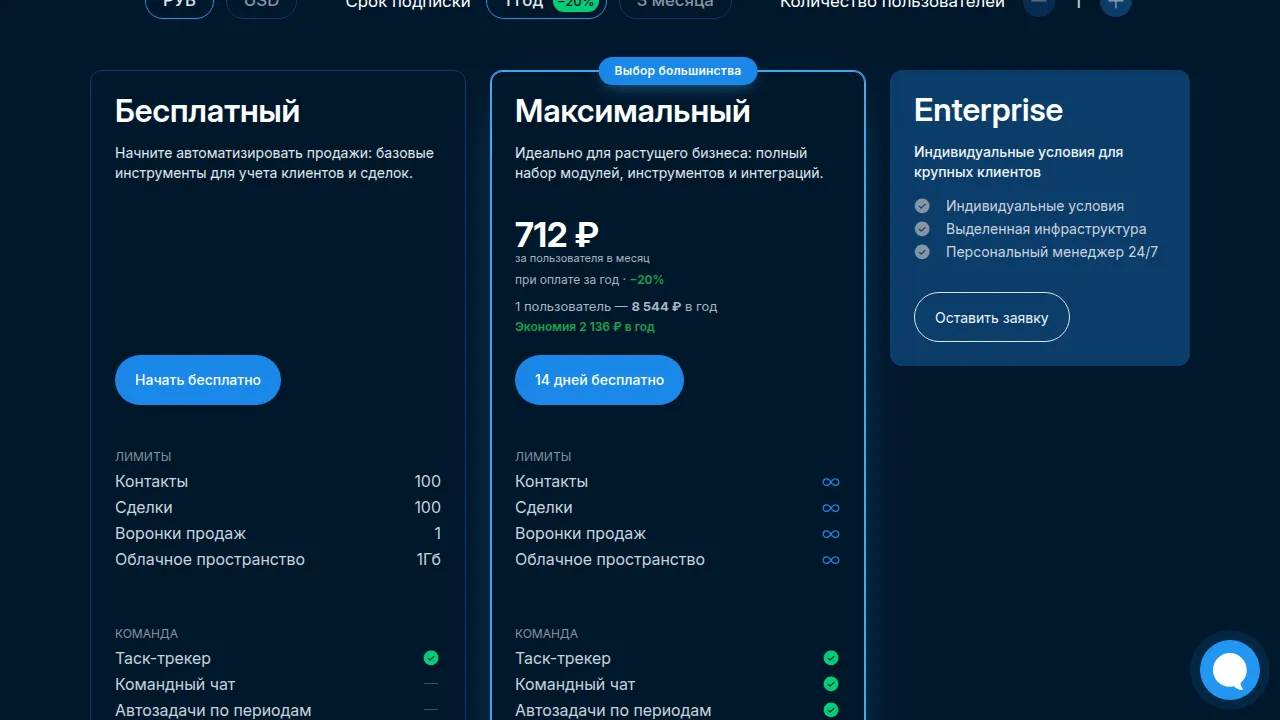Click check icon next to Индивидуальные условия
This screenshot has height=720, width=1280.
(922, 206)
